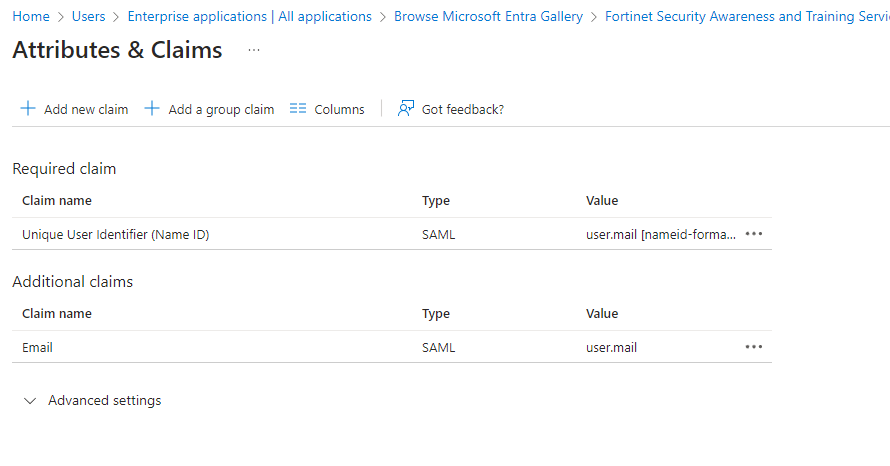Open Enterprise applications | All applications breadcrumb

tap(249, 17)
